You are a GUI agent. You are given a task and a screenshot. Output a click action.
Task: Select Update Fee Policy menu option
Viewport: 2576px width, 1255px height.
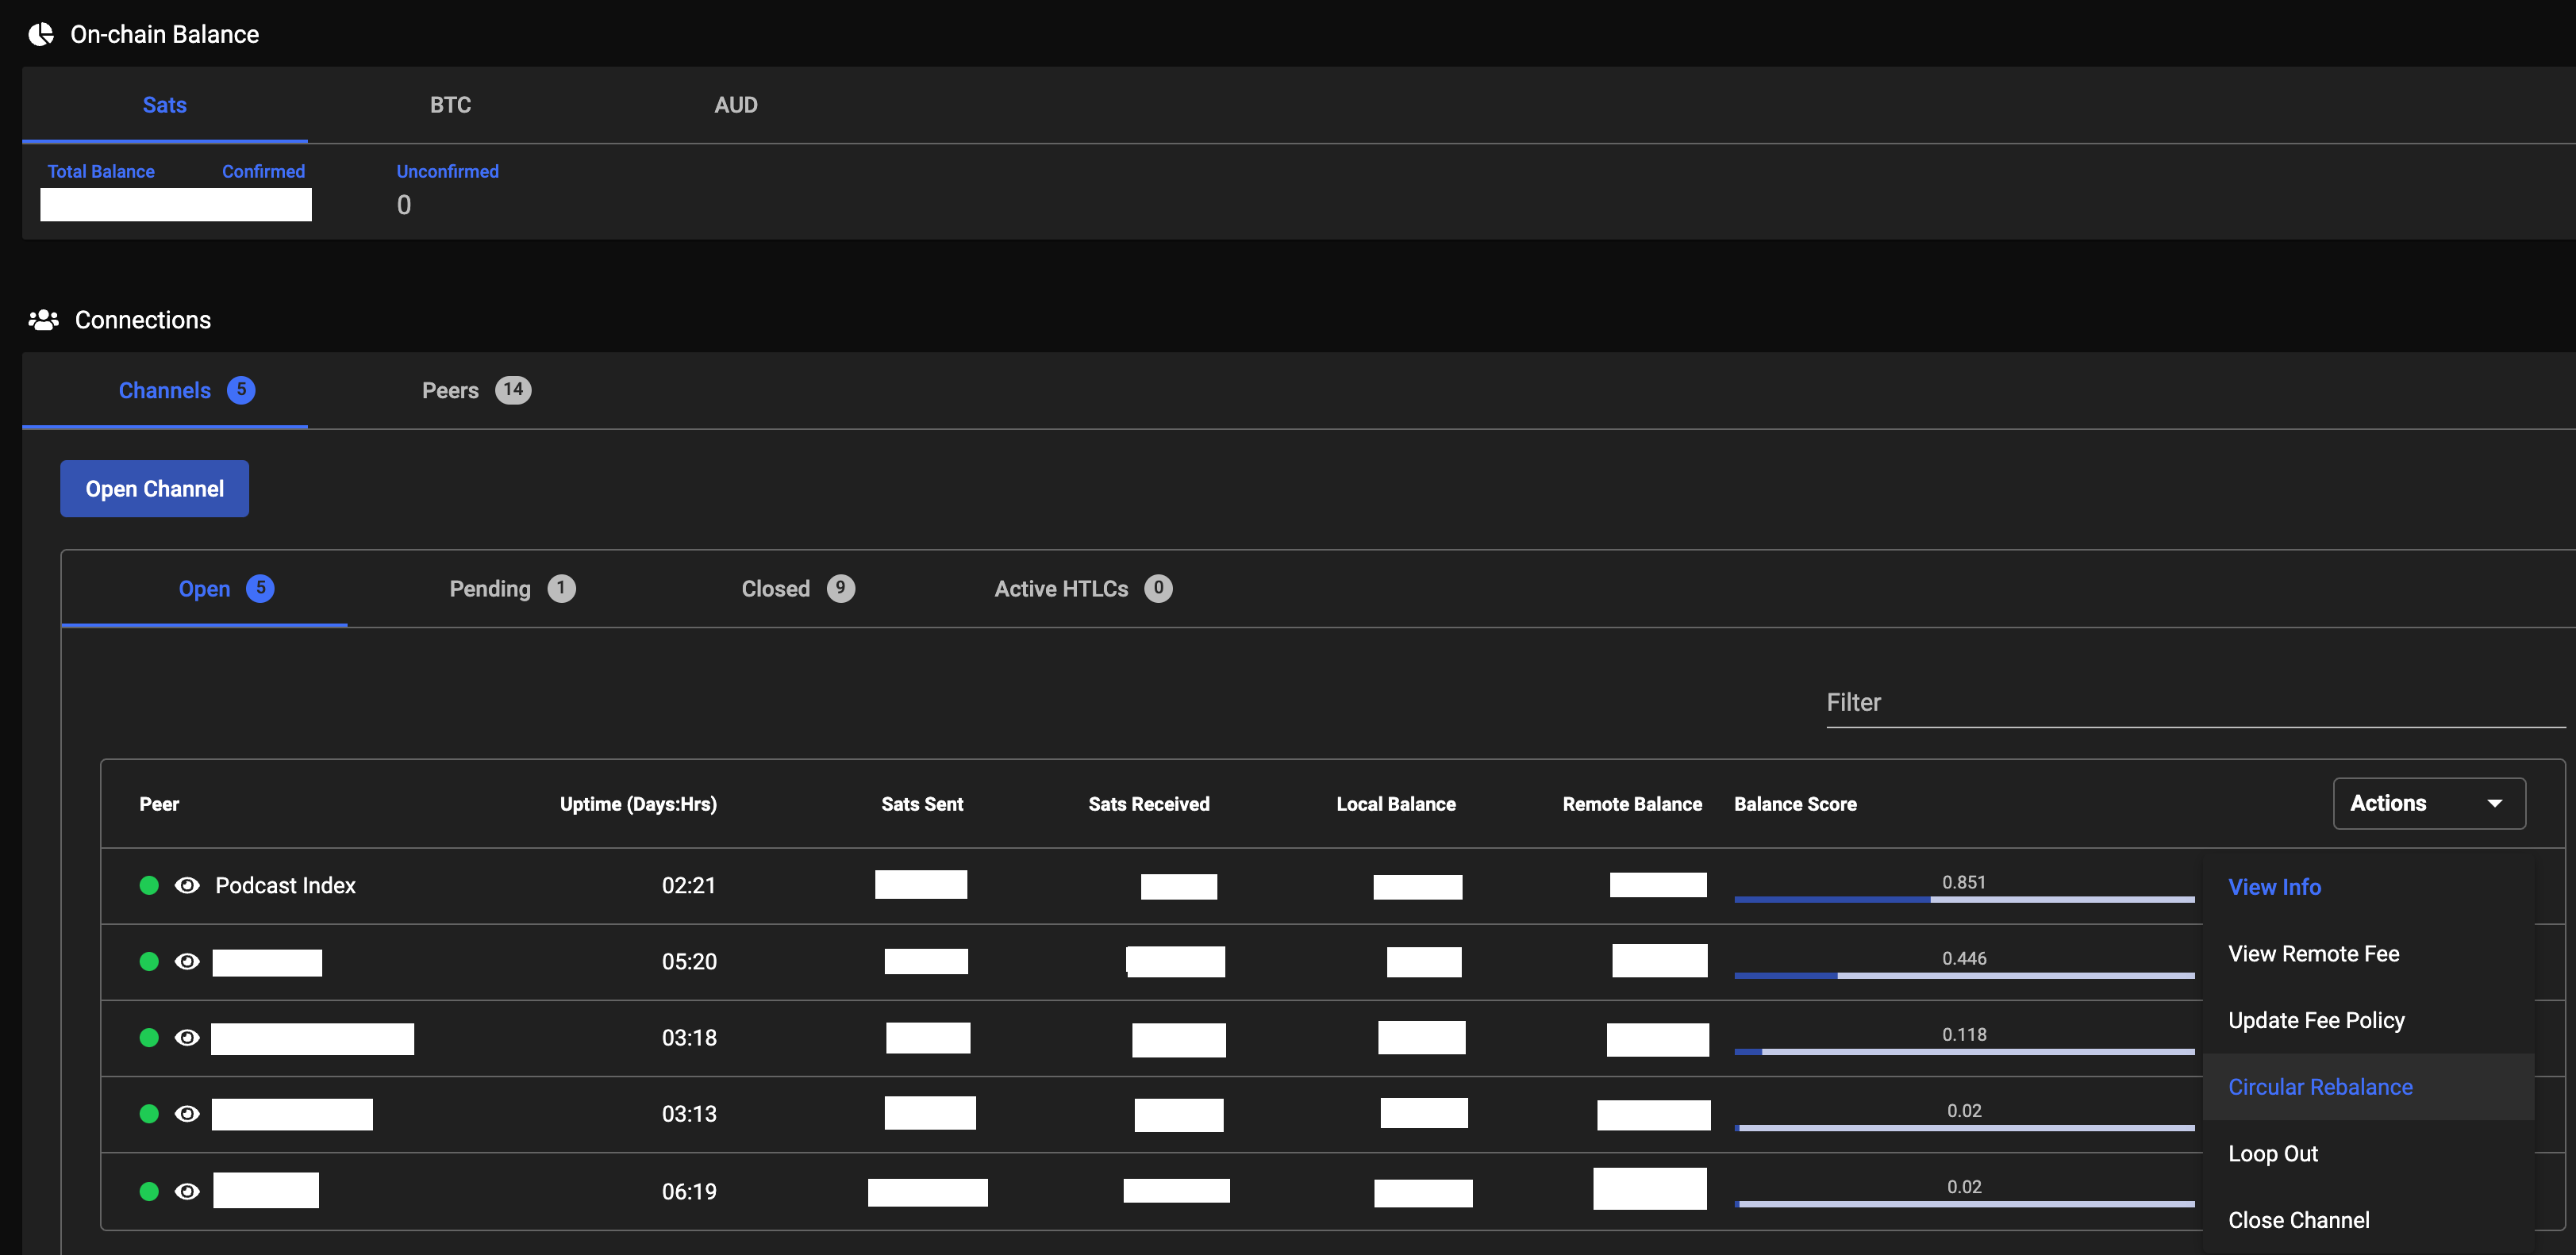pyautogui.click(x=2316, y=1020)
